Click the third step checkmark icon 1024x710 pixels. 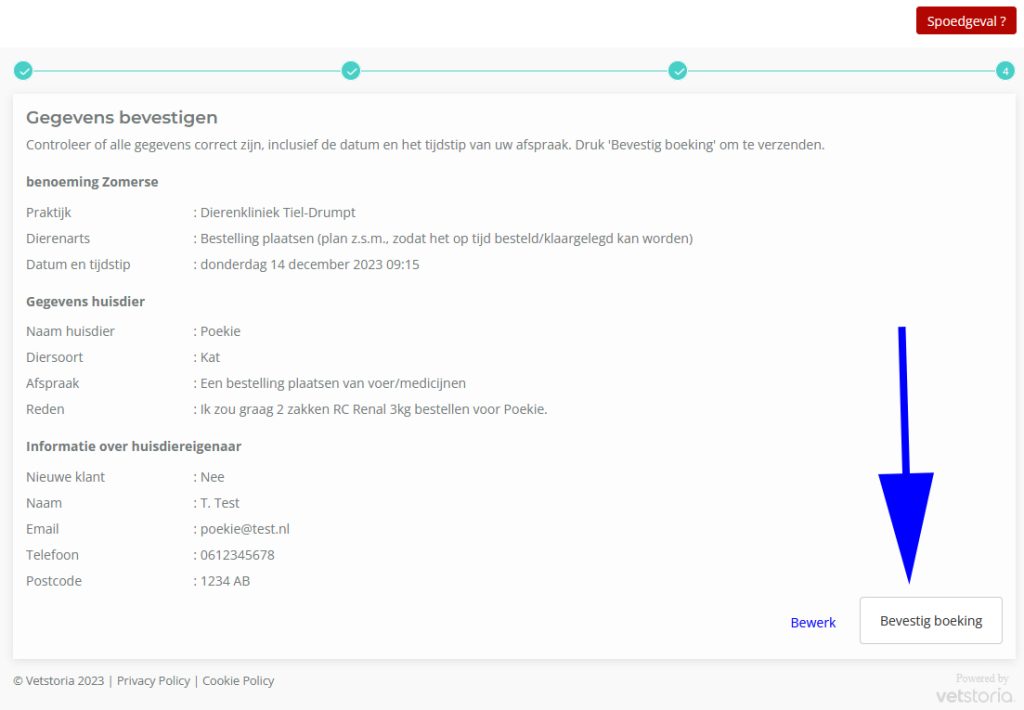[x=678, y=71]
